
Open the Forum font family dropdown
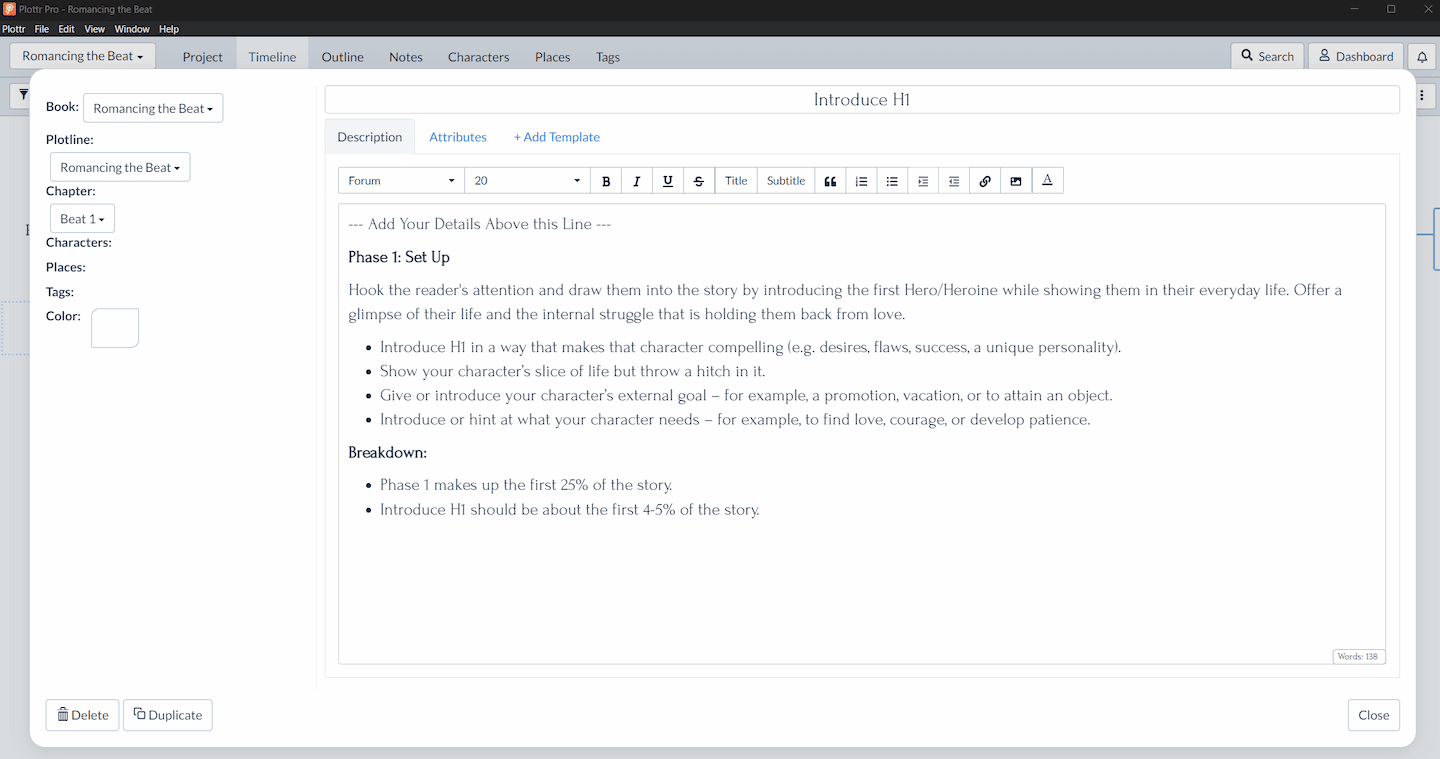tap(401, 181)
